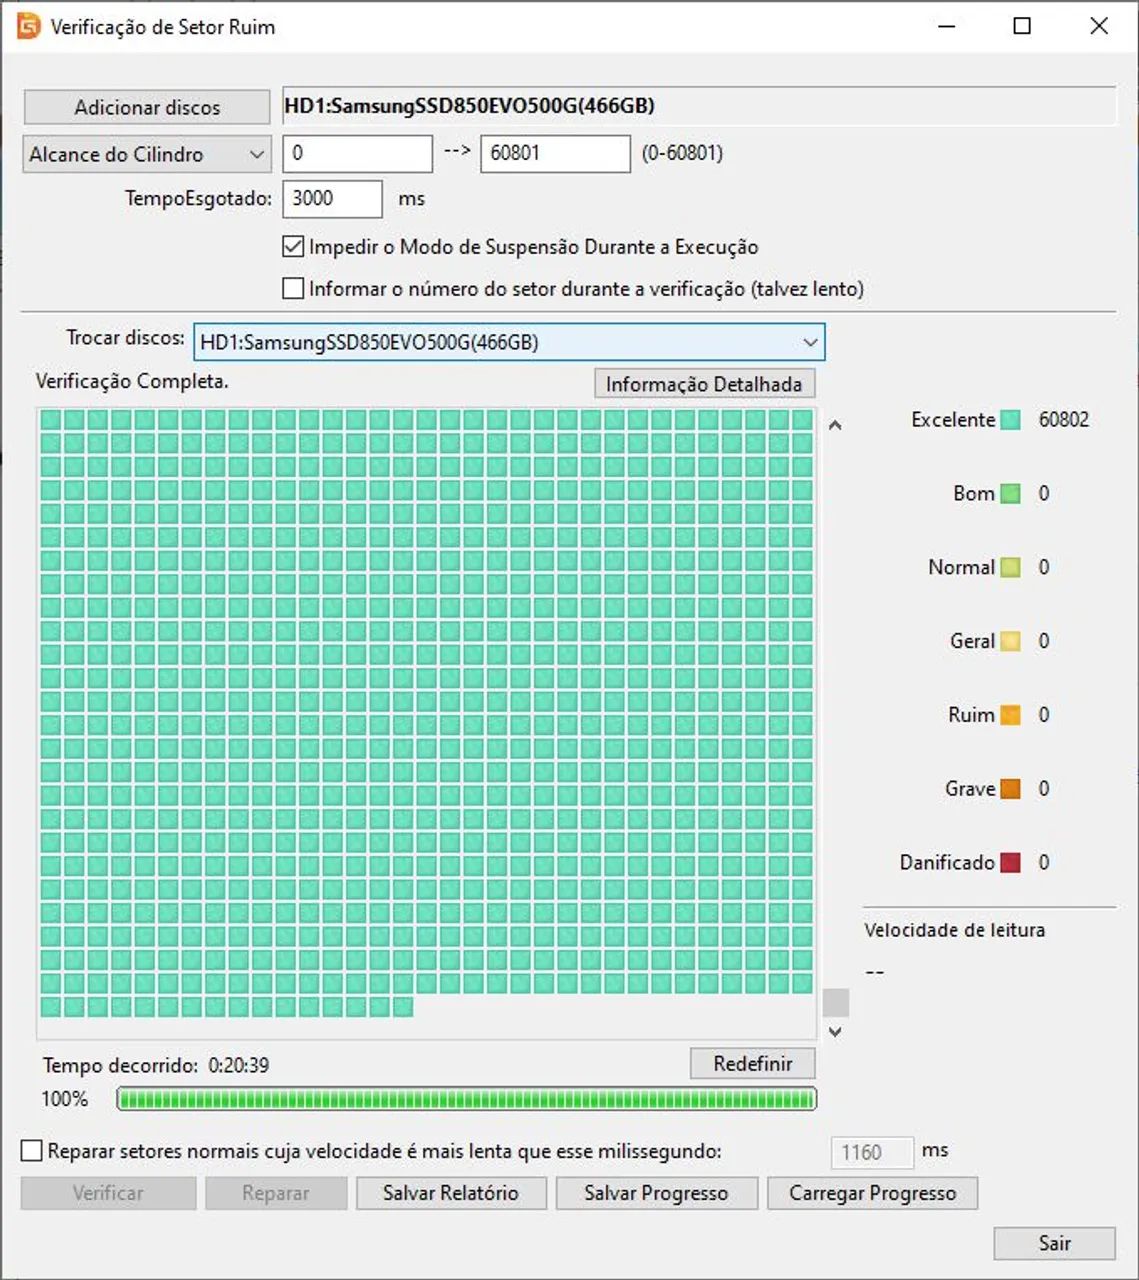Click the (0-60801) range text

(x=683, y=153)
